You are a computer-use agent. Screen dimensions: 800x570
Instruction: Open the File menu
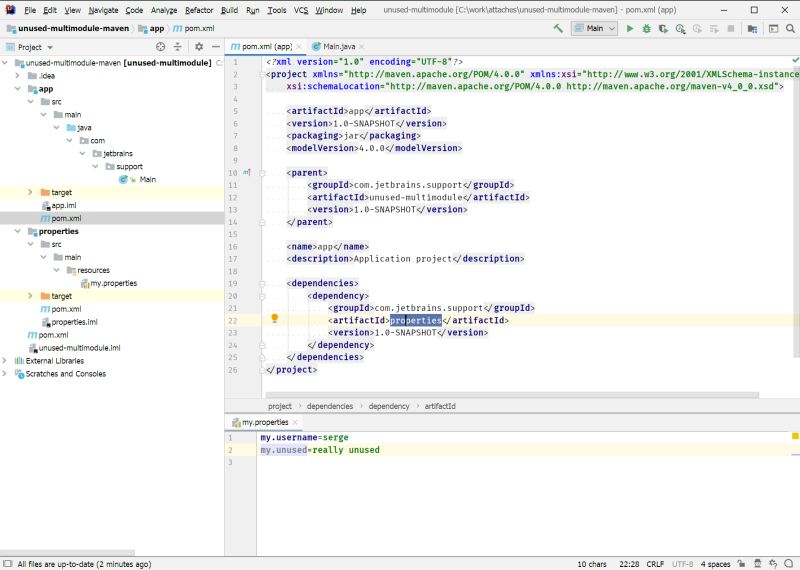tap(30, 10)
